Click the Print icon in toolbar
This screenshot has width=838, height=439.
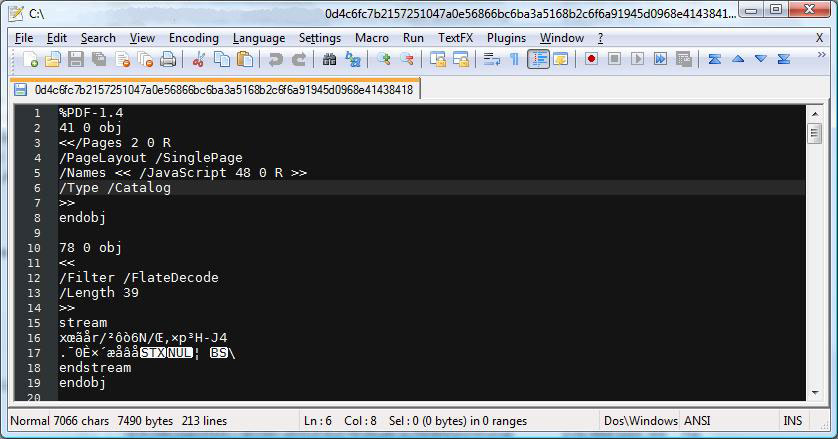point(168,60)
